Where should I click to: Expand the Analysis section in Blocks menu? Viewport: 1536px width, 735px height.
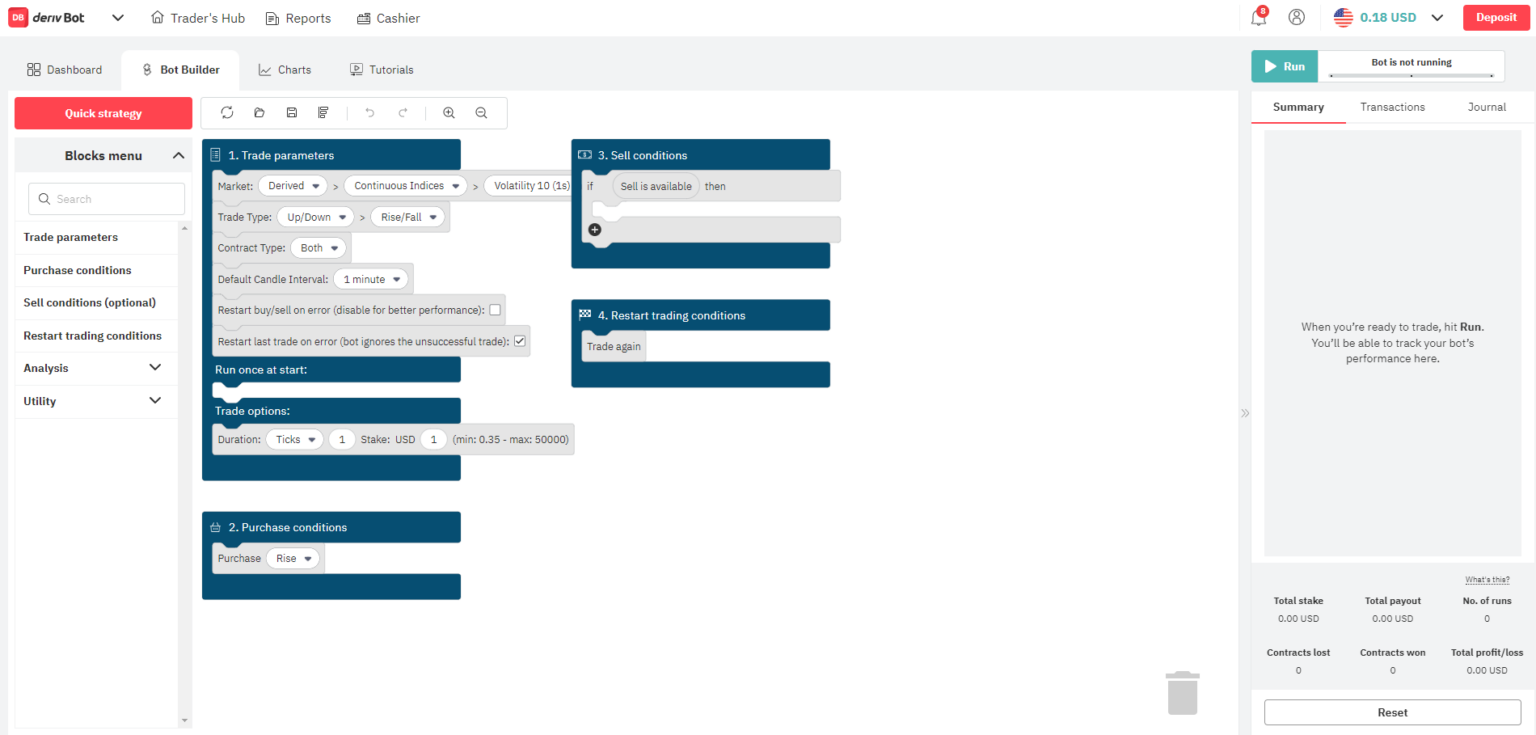pyautogui.click(x=155, y=368)
